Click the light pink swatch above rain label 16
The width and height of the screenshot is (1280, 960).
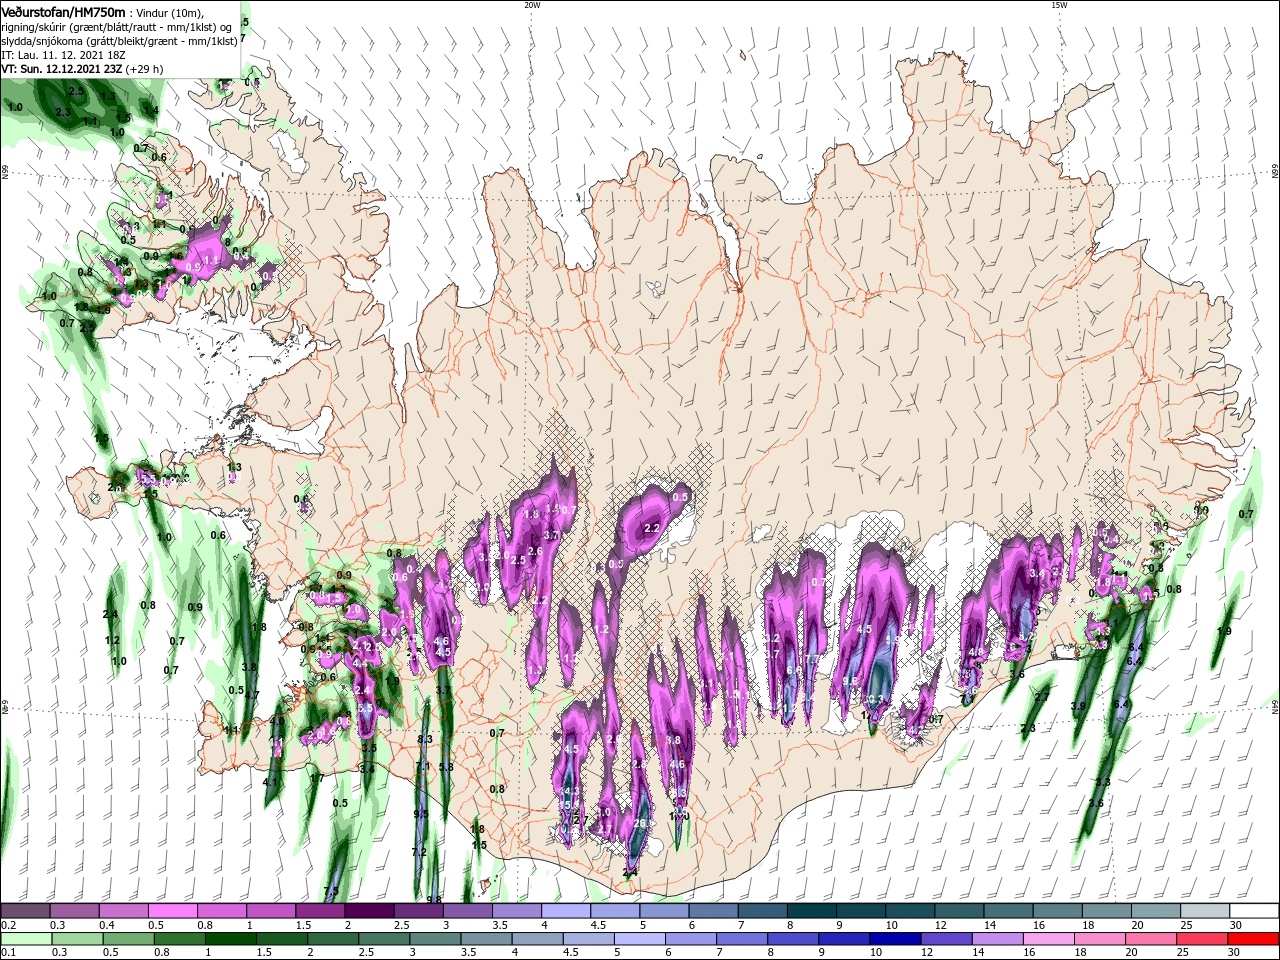pos(1049,939)
